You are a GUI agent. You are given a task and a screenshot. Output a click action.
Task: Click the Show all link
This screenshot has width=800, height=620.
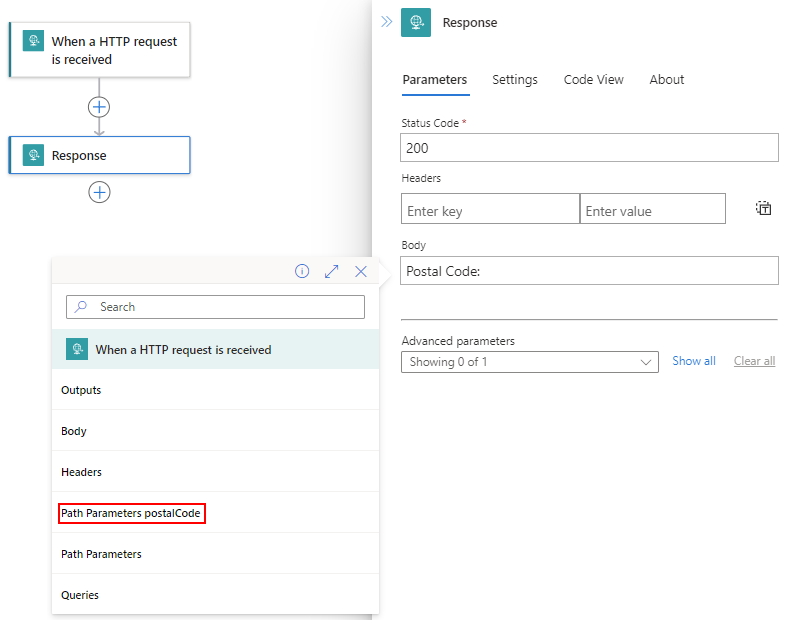693,361
